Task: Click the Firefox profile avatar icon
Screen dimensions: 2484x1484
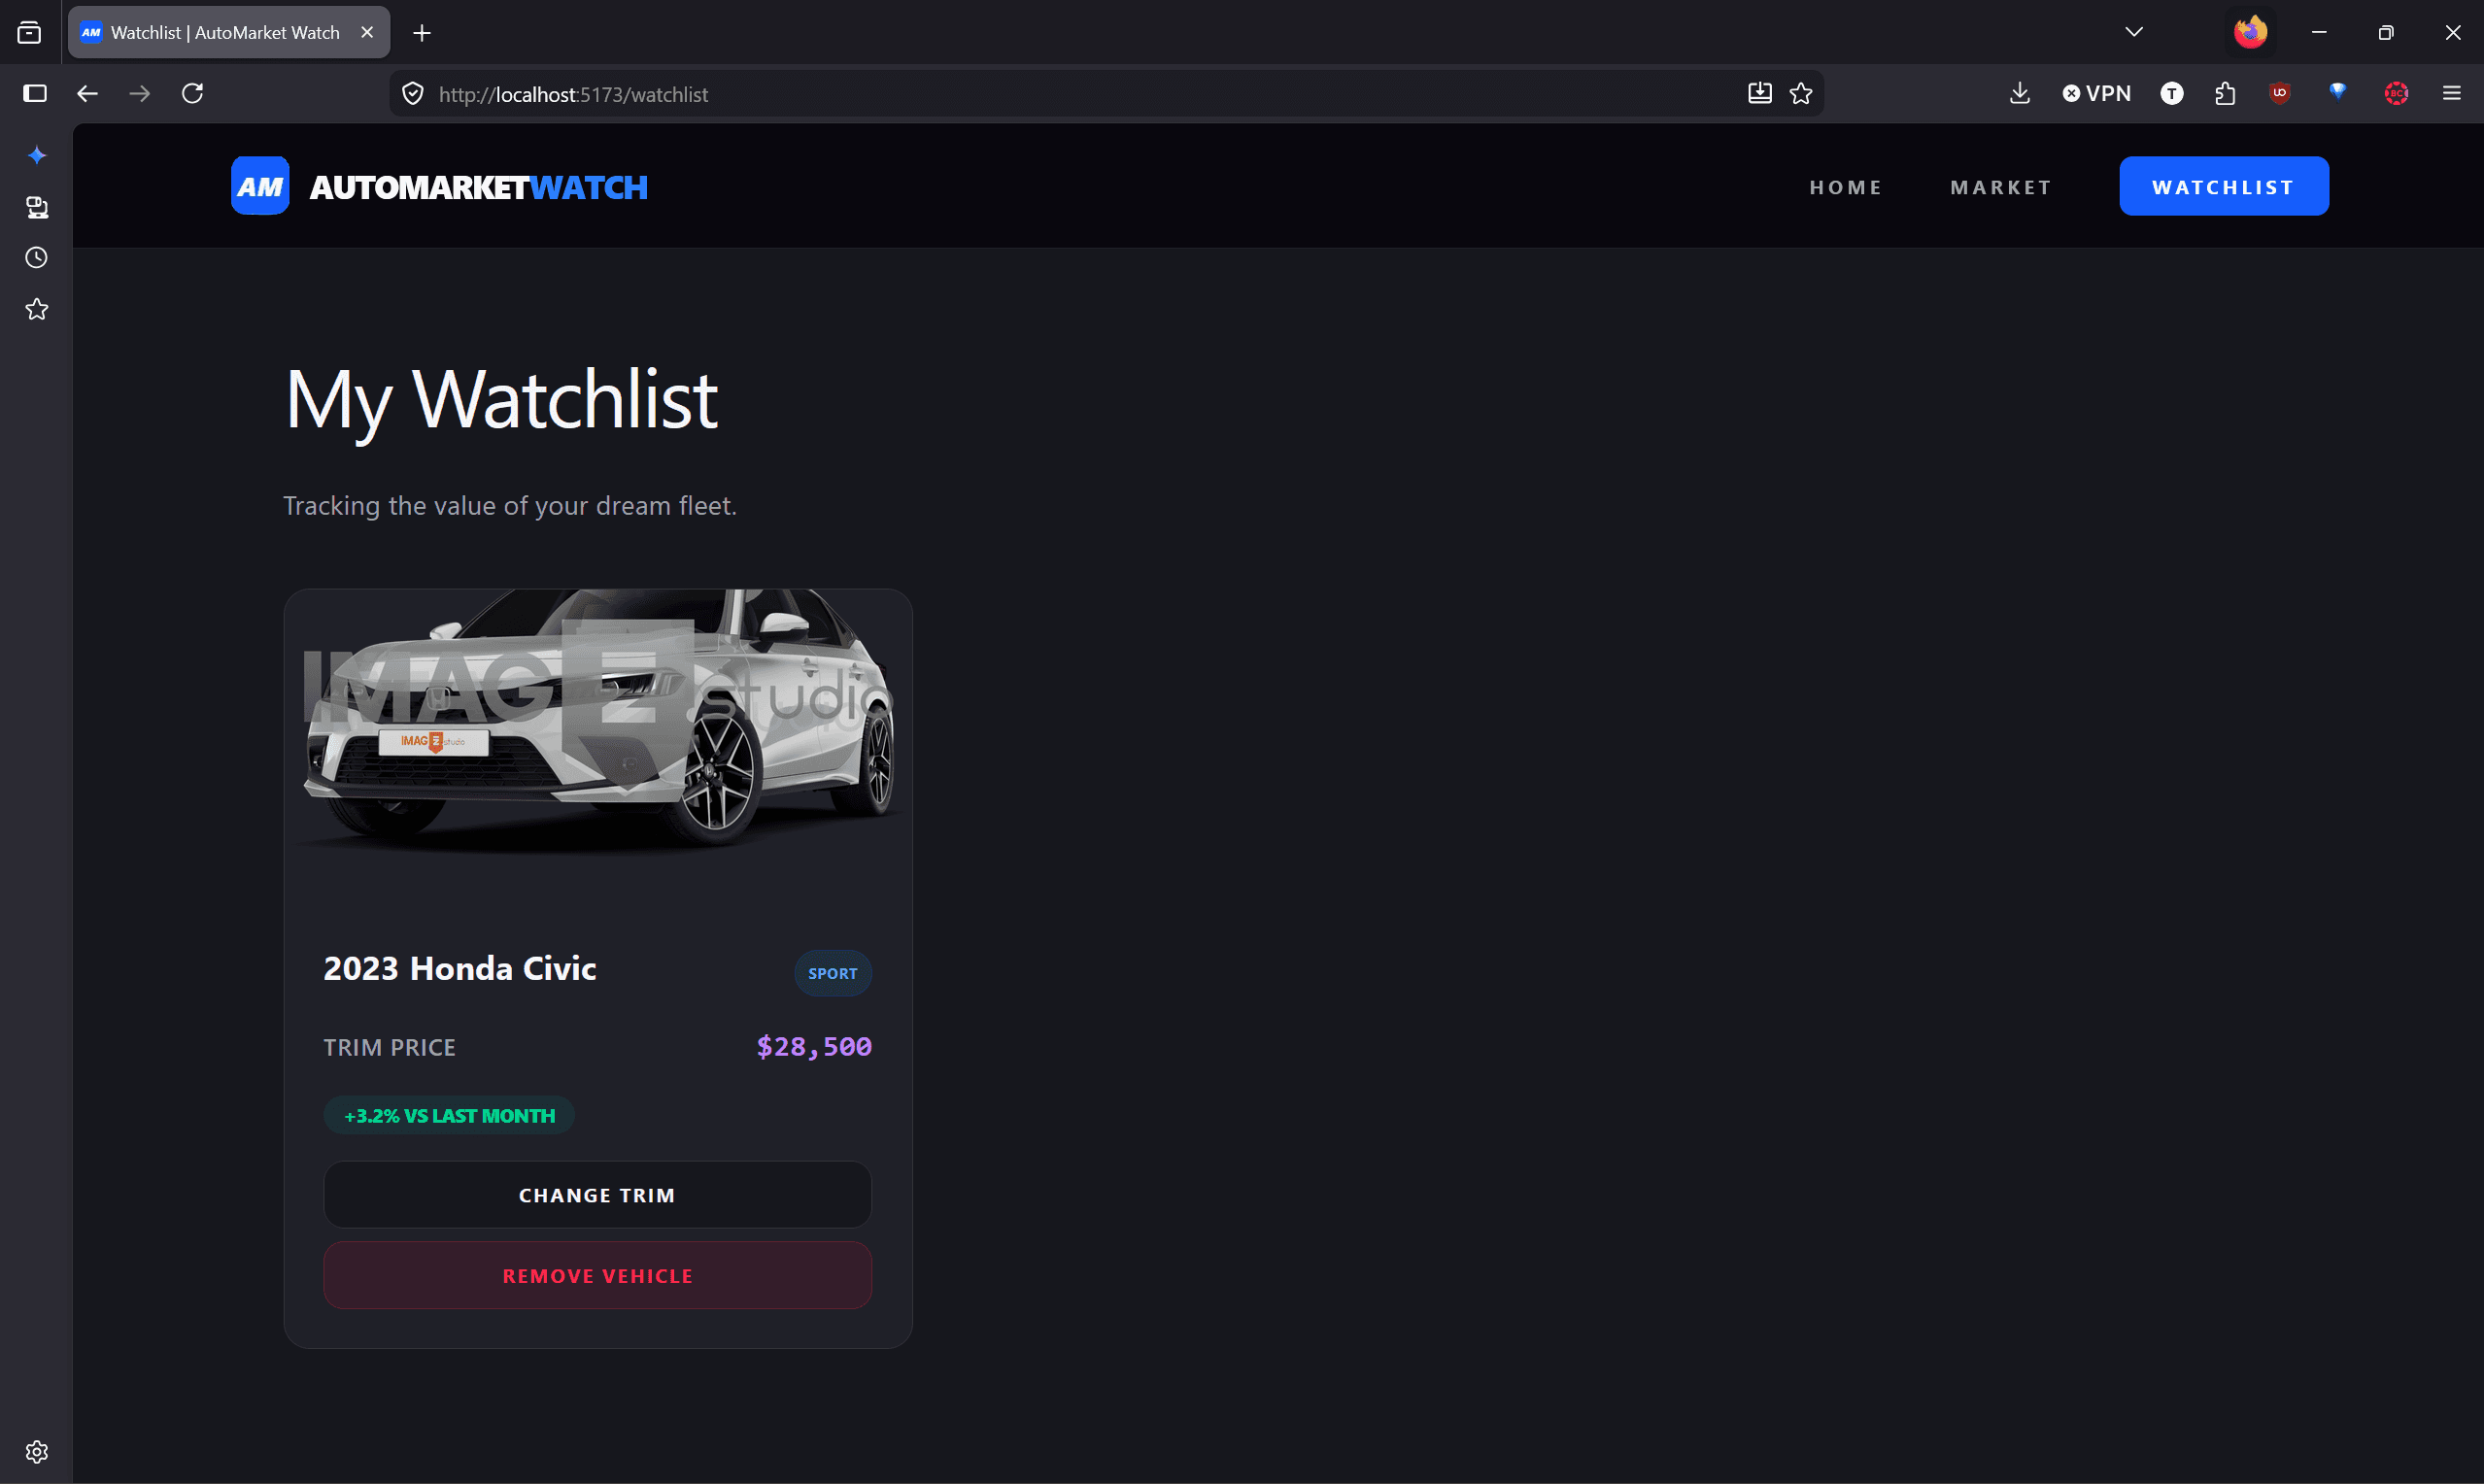Action: 2250,32
